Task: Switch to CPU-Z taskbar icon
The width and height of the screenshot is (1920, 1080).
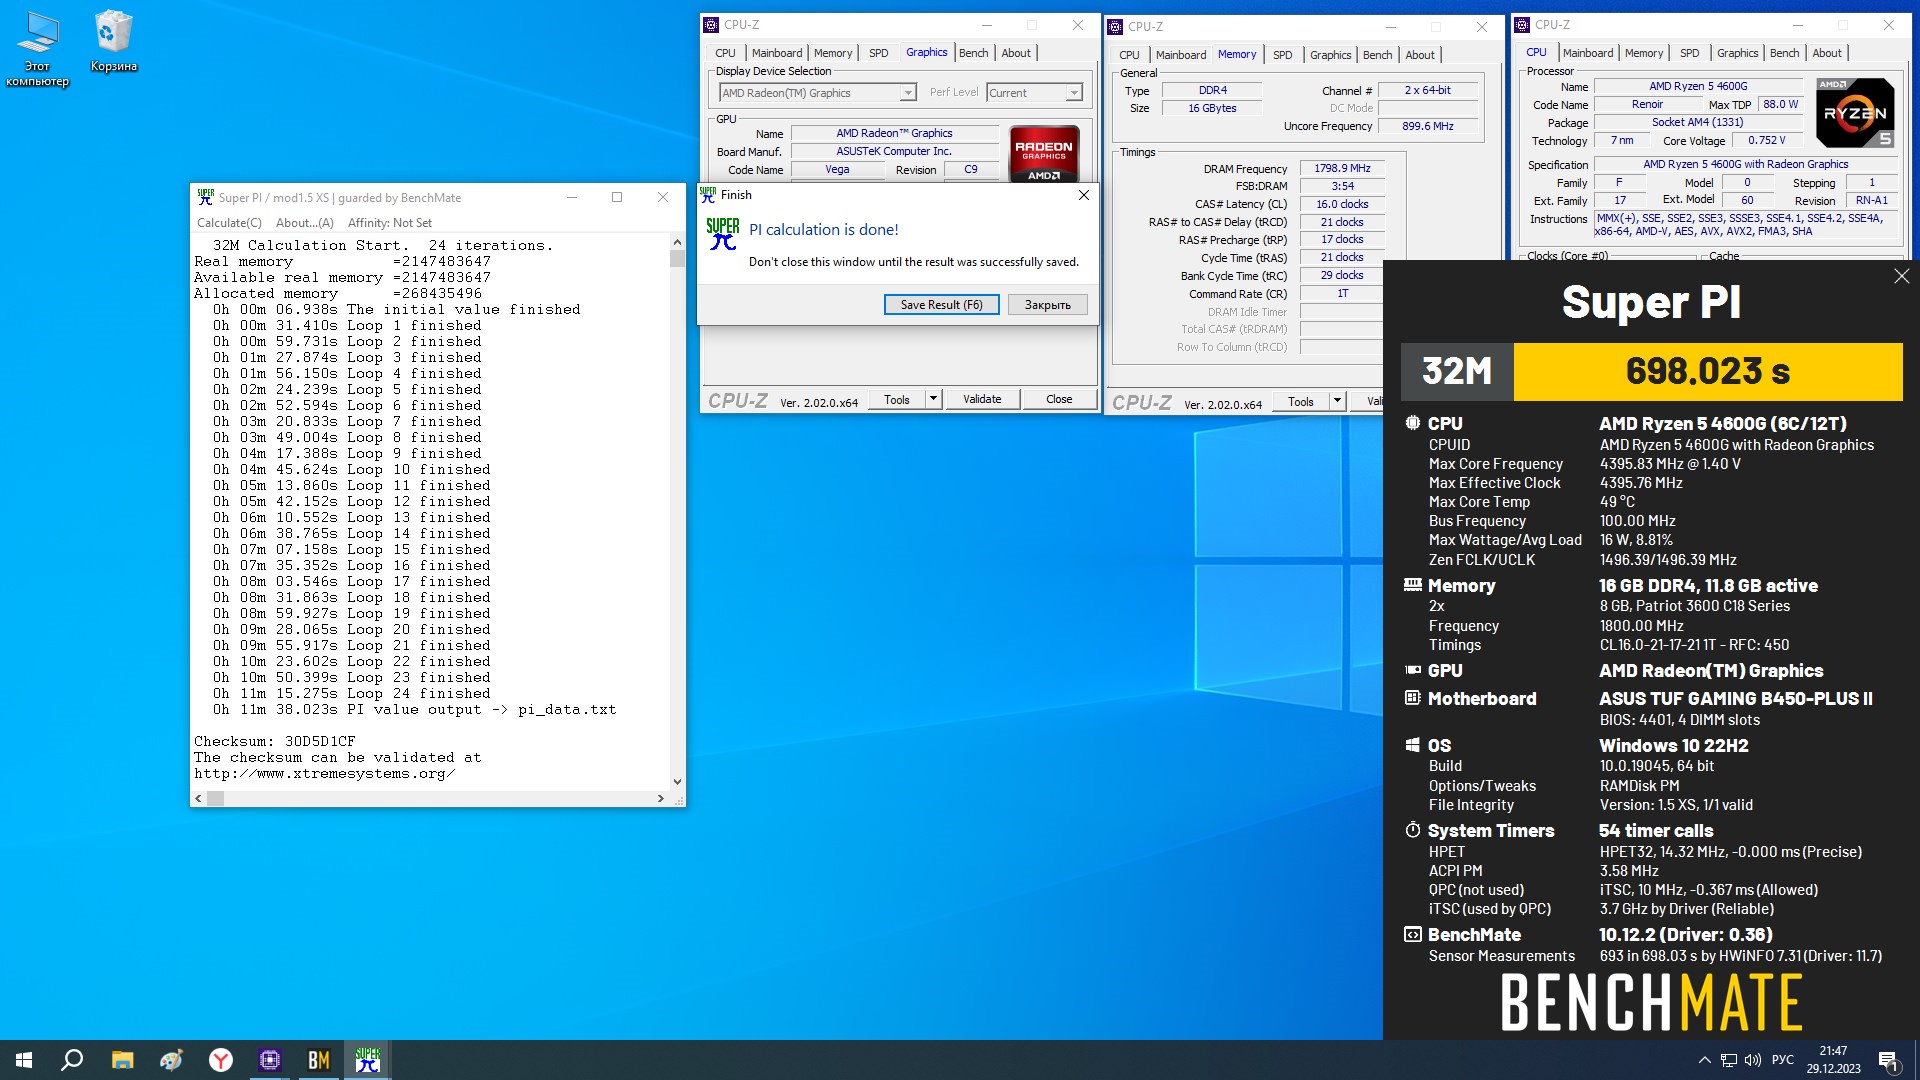Action: [269, 1060]
